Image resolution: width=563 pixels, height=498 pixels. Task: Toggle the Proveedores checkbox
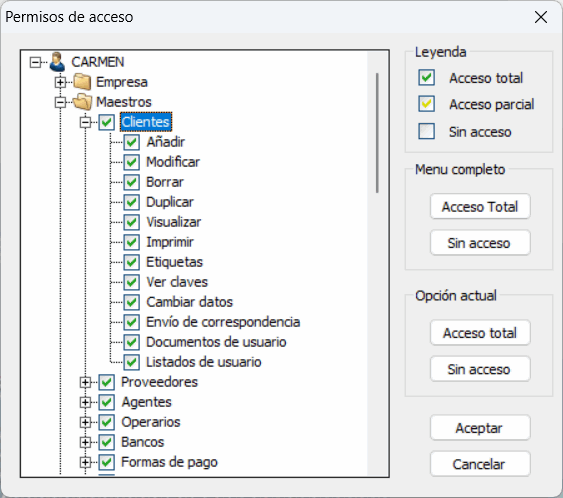(107, 382)
